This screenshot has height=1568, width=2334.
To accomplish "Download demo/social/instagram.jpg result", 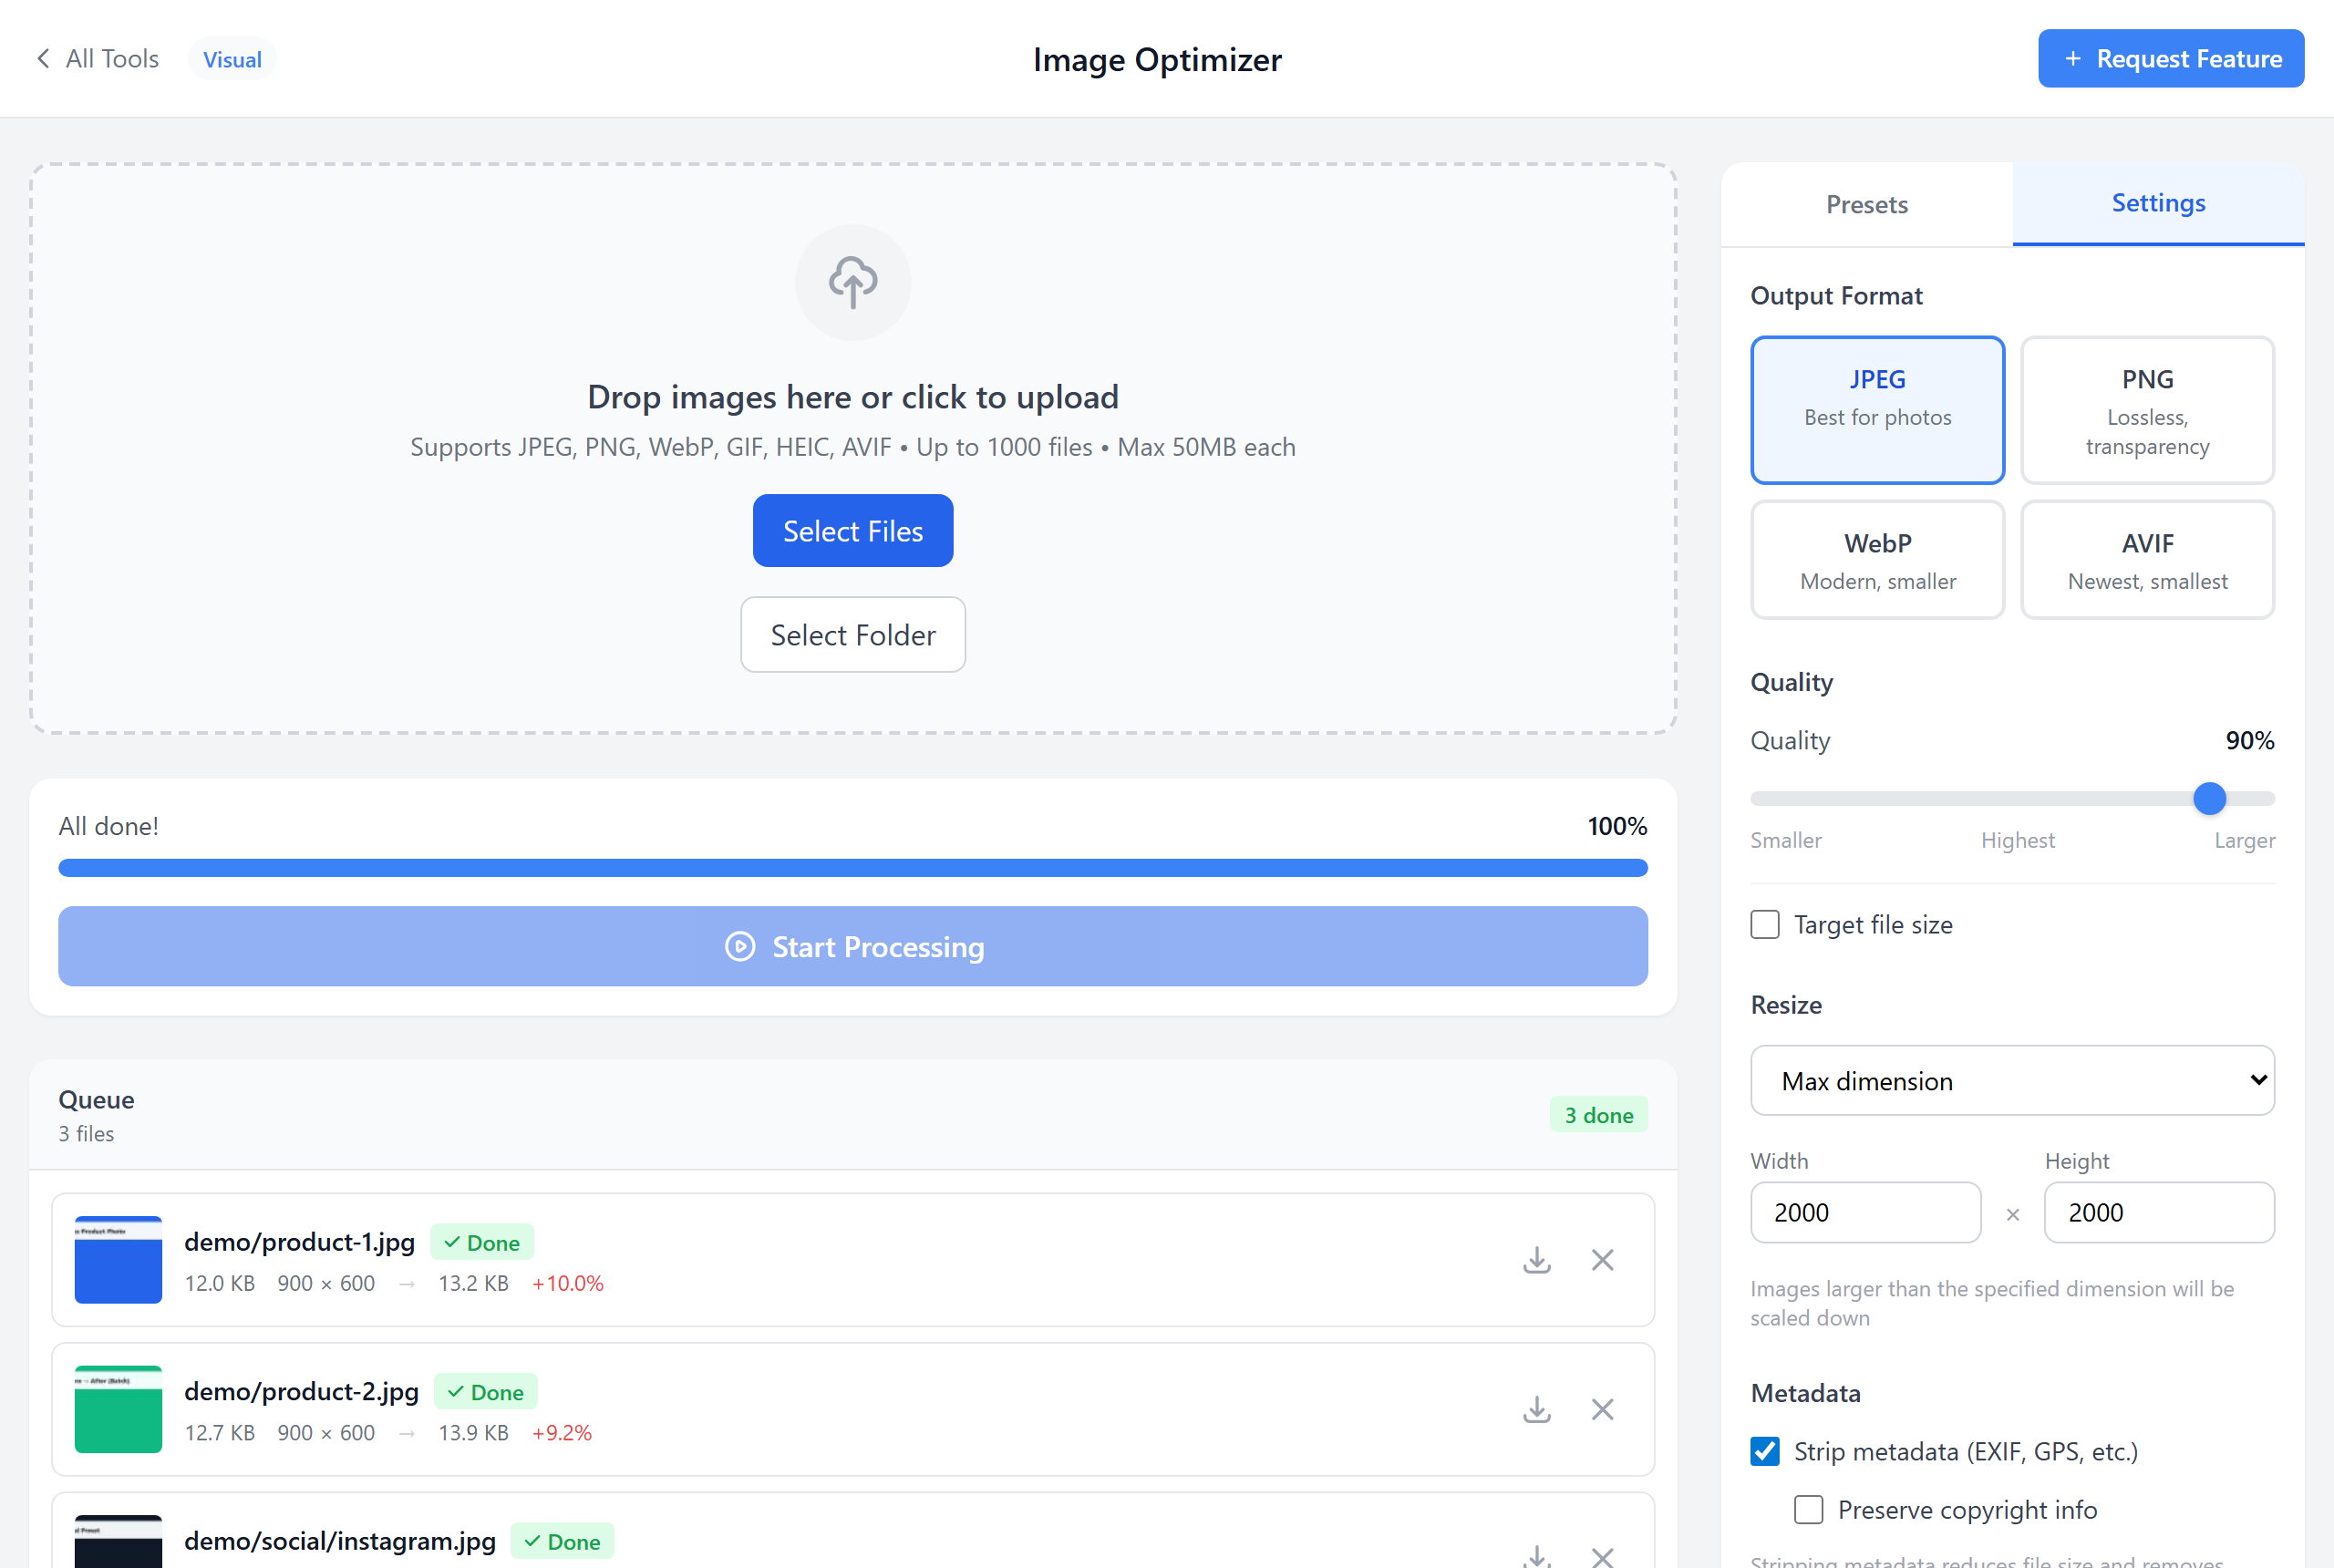I will point(1537,1556).
